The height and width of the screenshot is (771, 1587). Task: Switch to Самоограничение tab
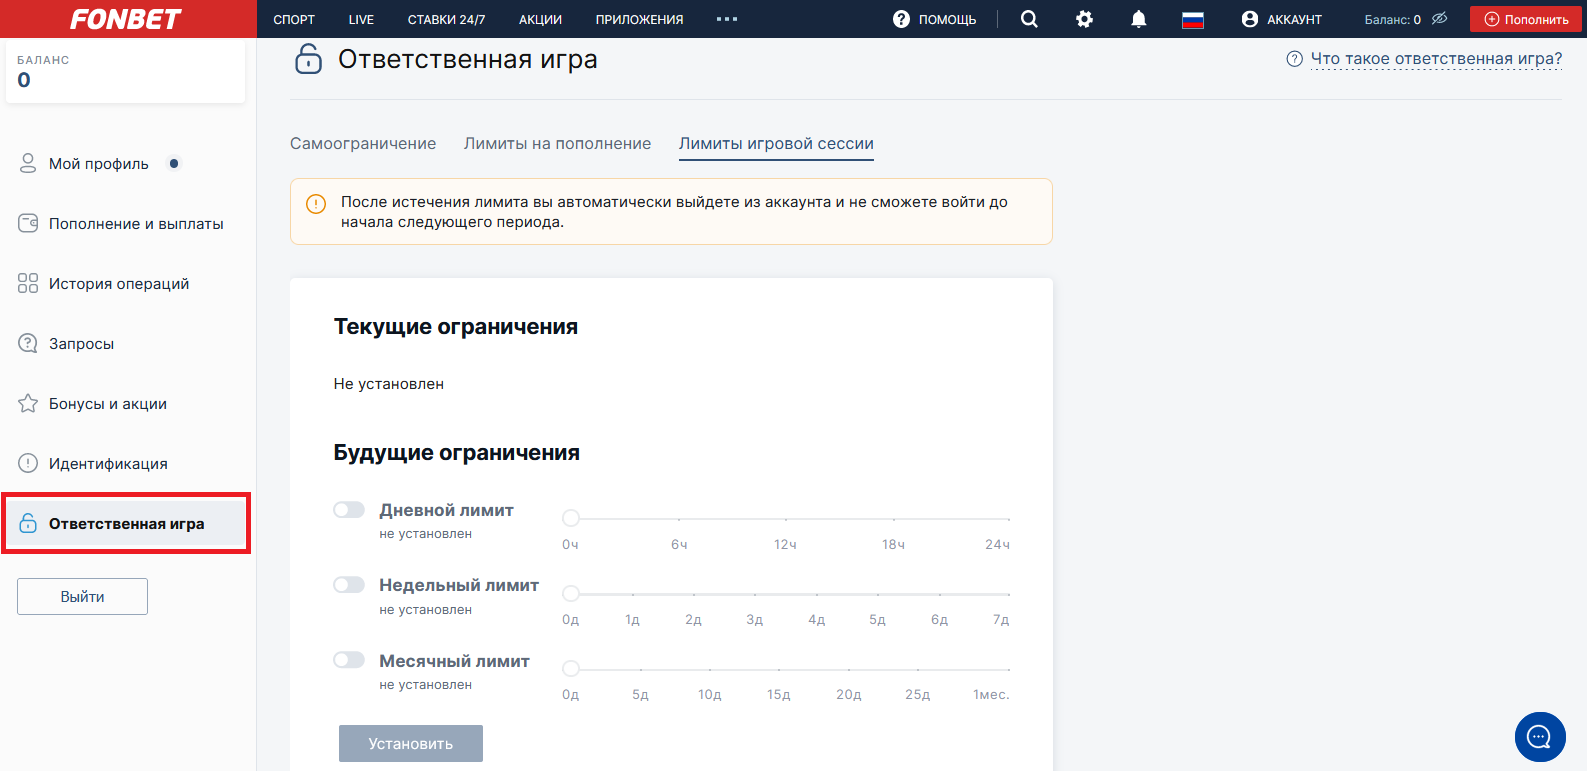pyautogui.click(x=363, y=143)
